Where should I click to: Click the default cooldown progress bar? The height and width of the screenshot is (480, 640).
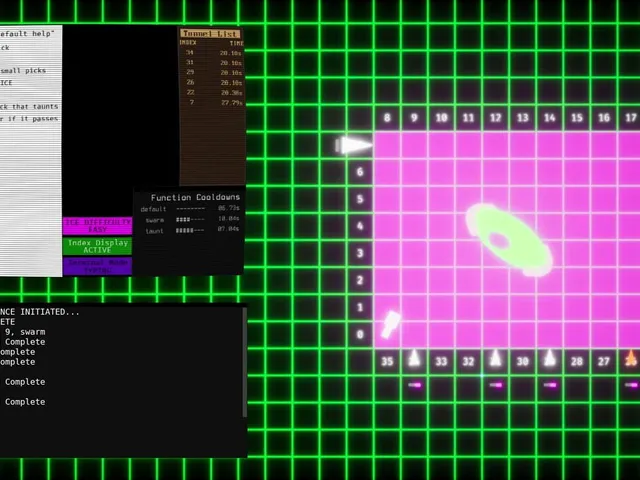pyautogui.click(x=191, y=209)
